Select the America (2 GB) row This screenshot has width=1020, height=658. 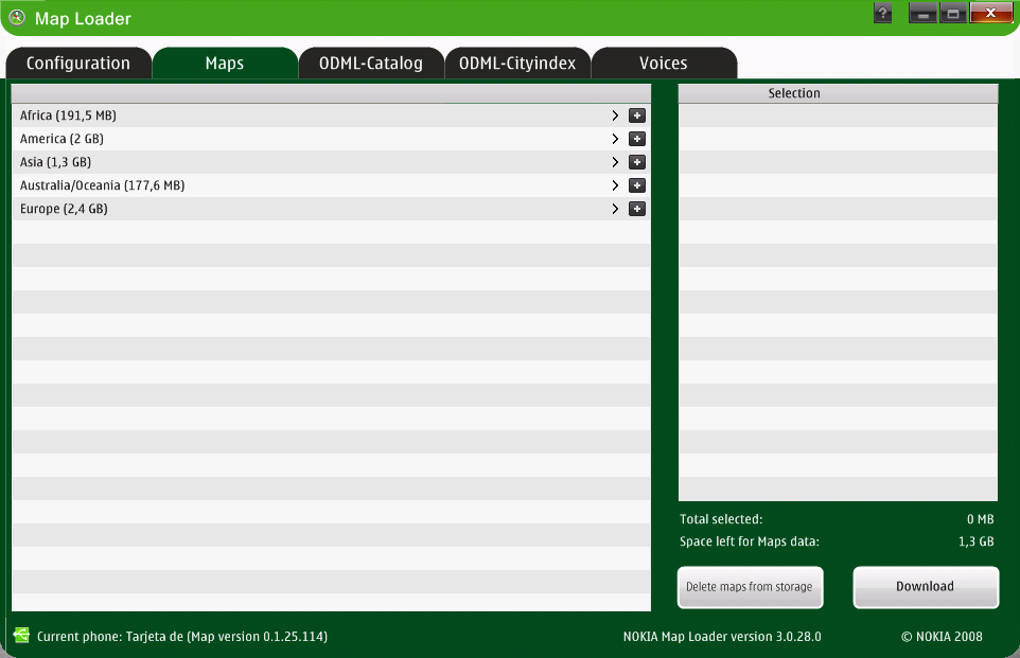coord(331,139)
